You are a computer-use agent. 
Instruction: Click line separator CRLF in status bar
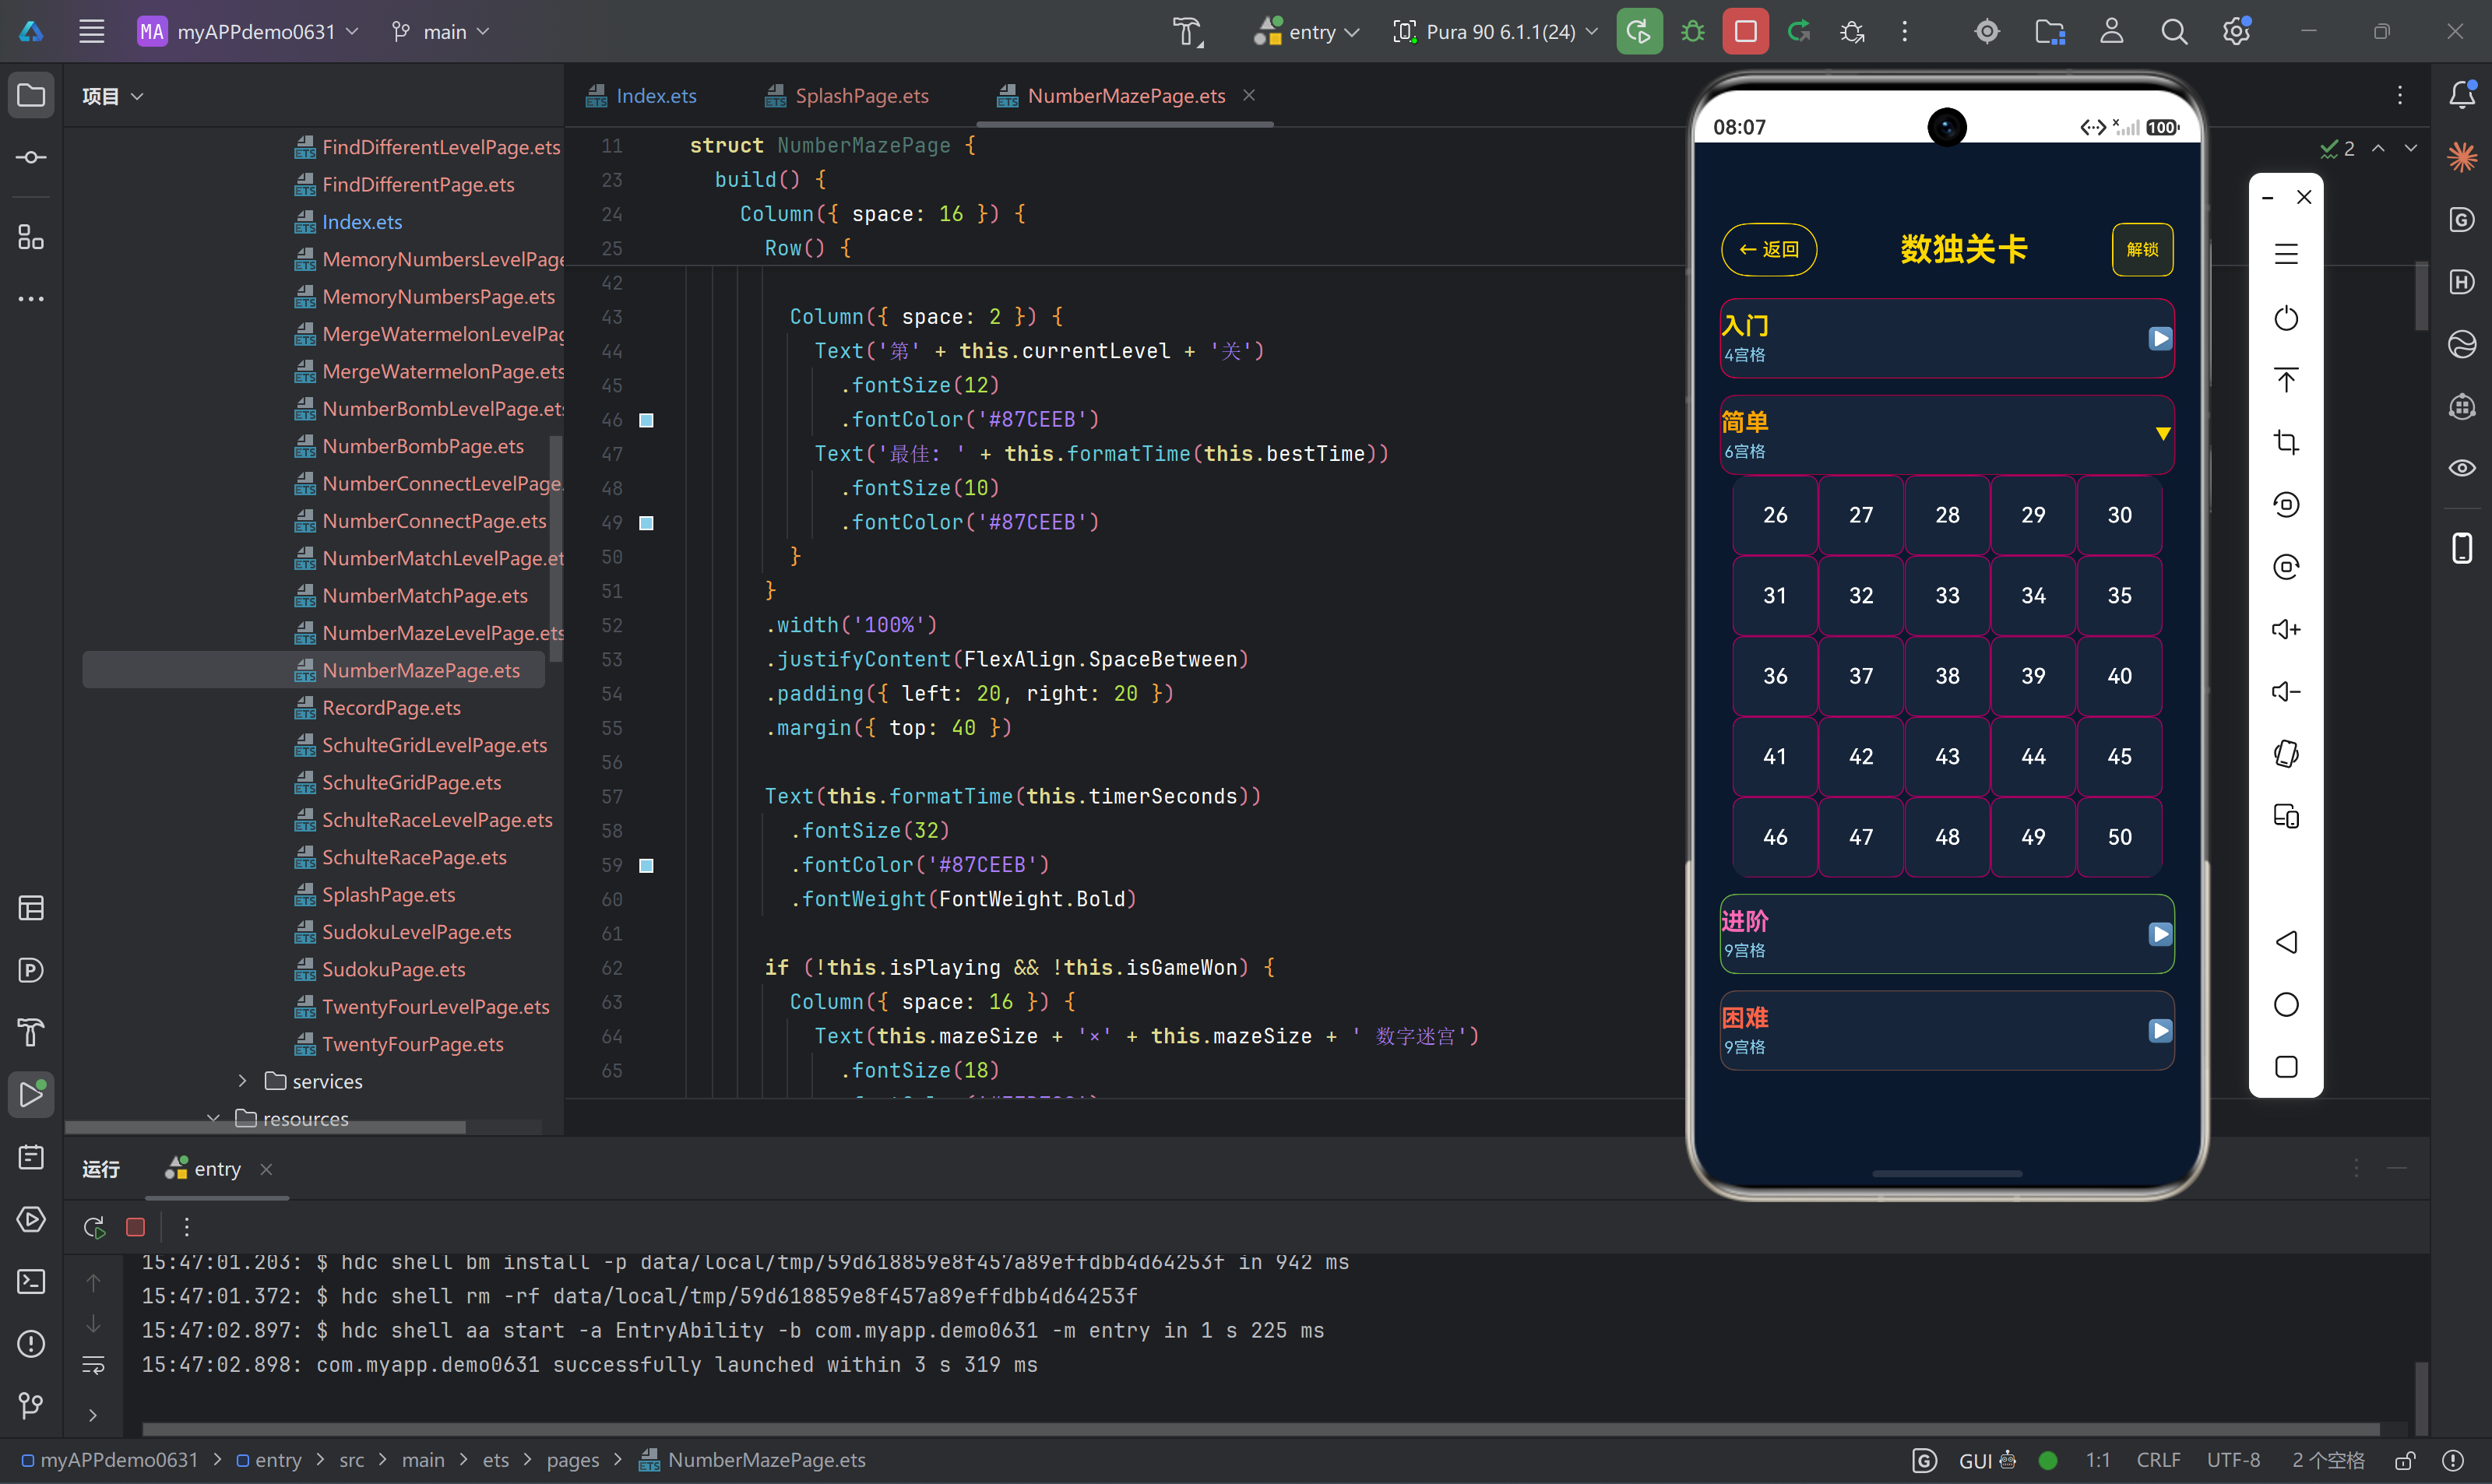2157,1460
